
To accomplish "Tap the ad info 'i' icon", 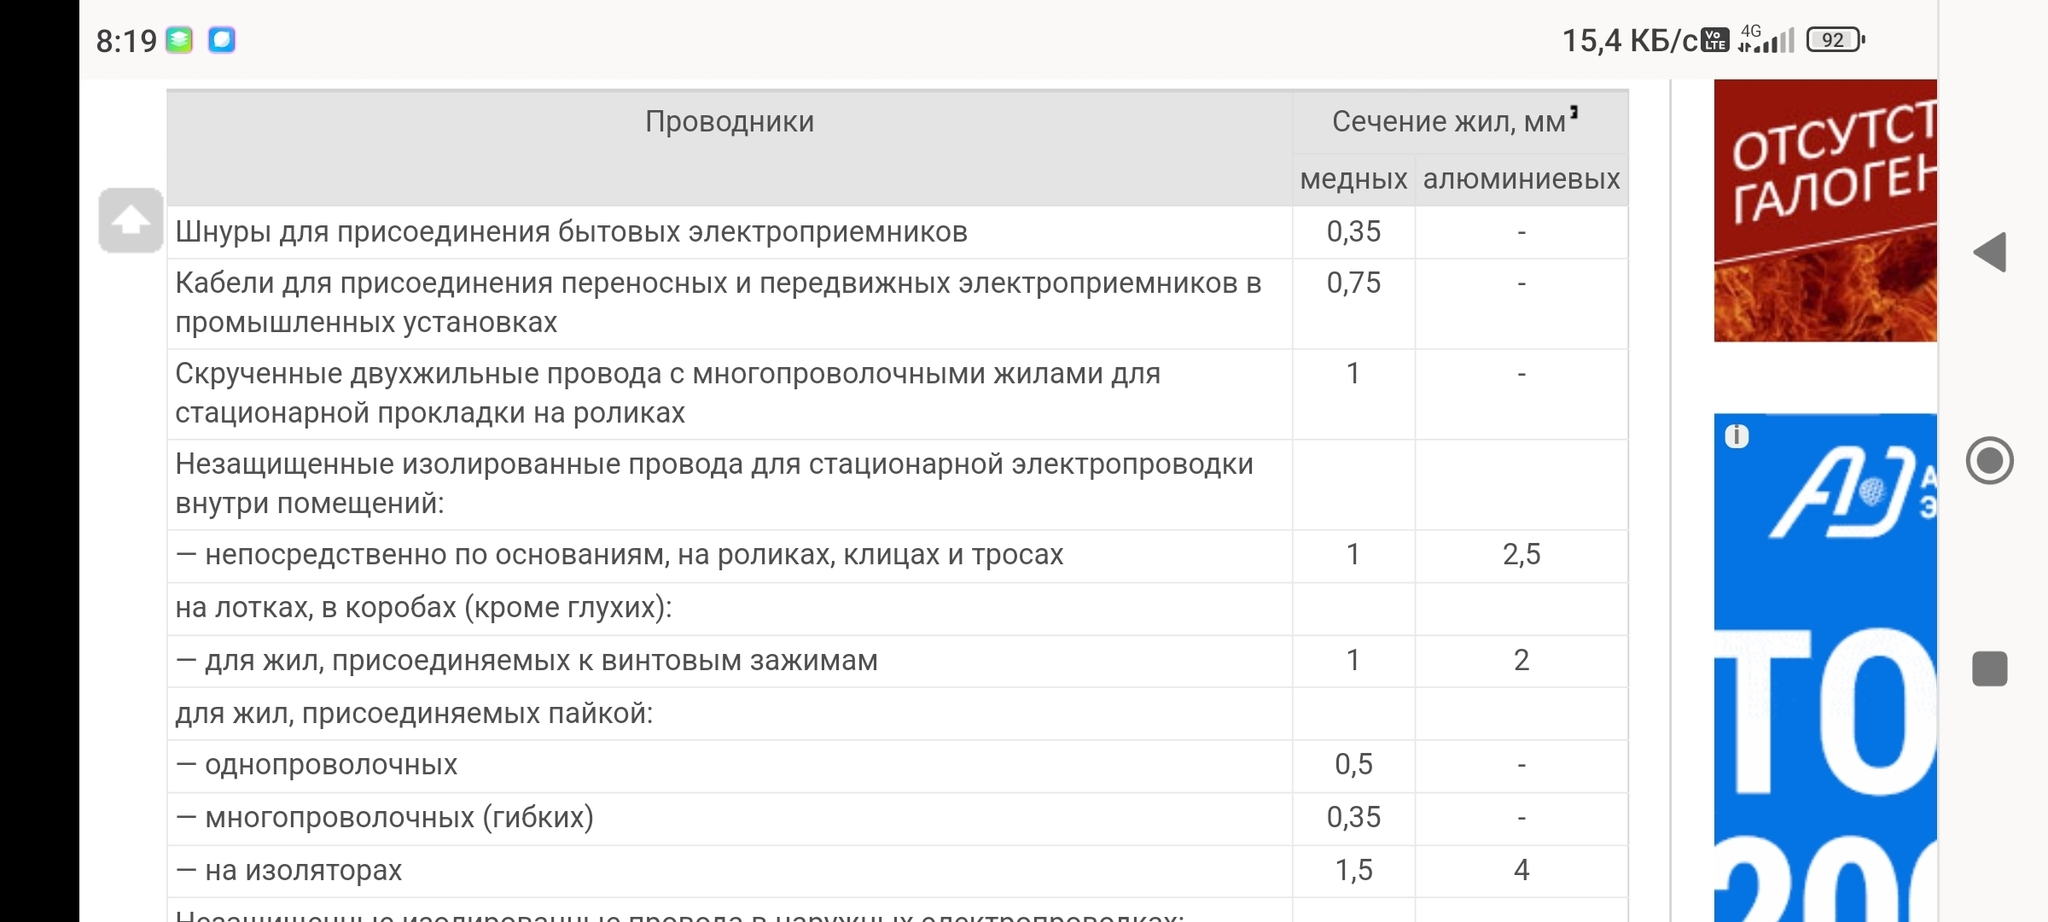I will coord(1737,436).
